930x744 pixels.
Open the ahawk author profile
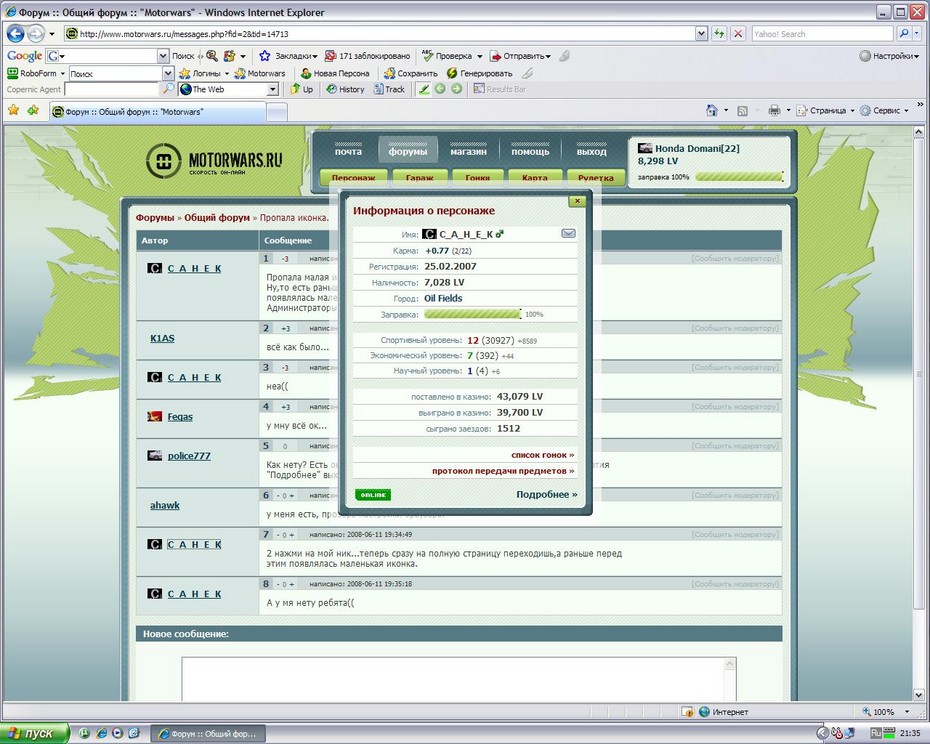click(x=164, y=505)
